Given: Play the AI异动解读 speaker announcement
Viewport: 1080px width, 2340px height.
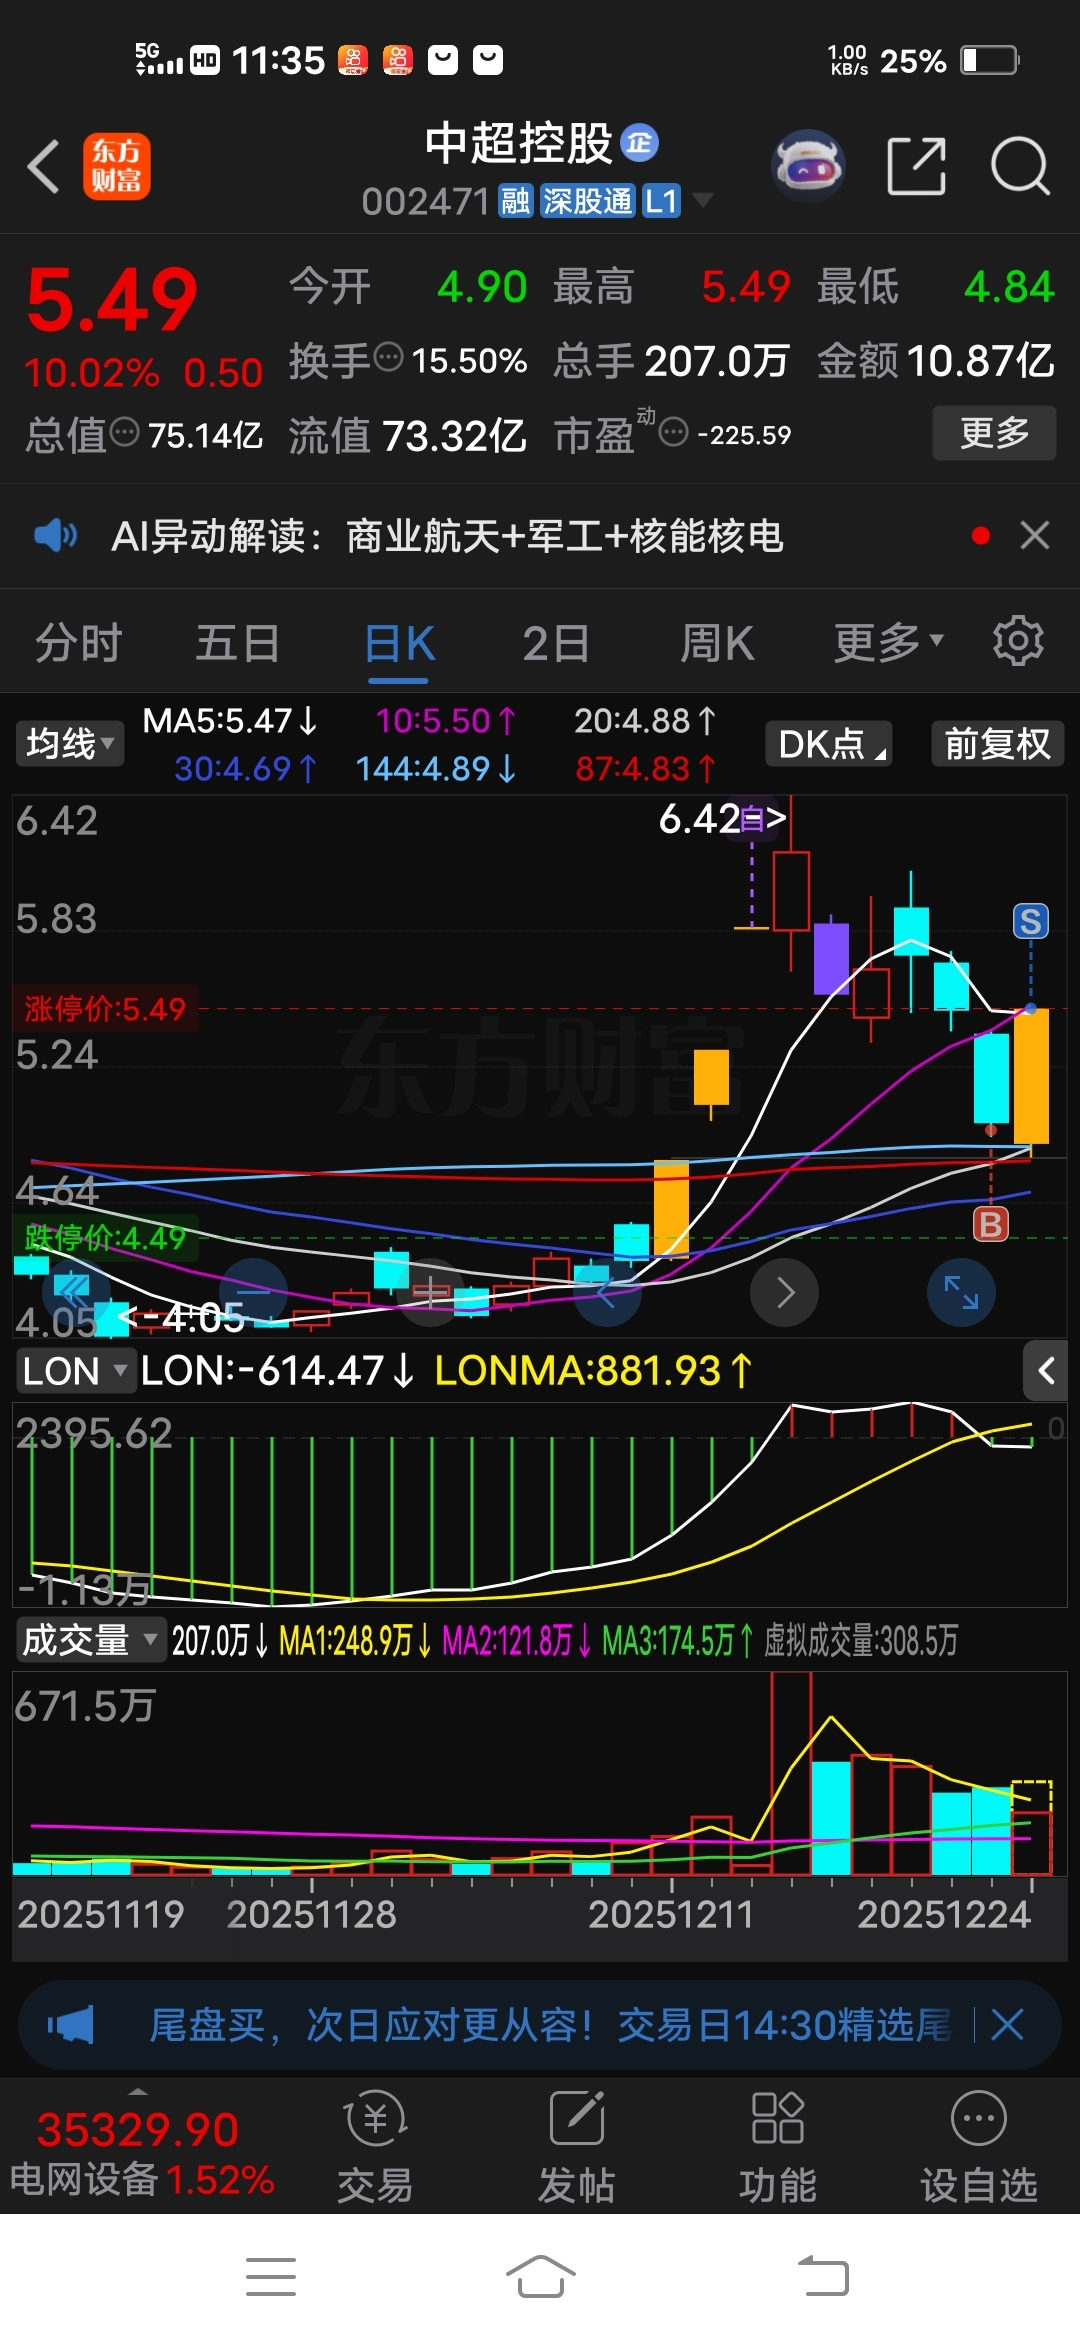Looking at the screenshot, I should 55,536.
